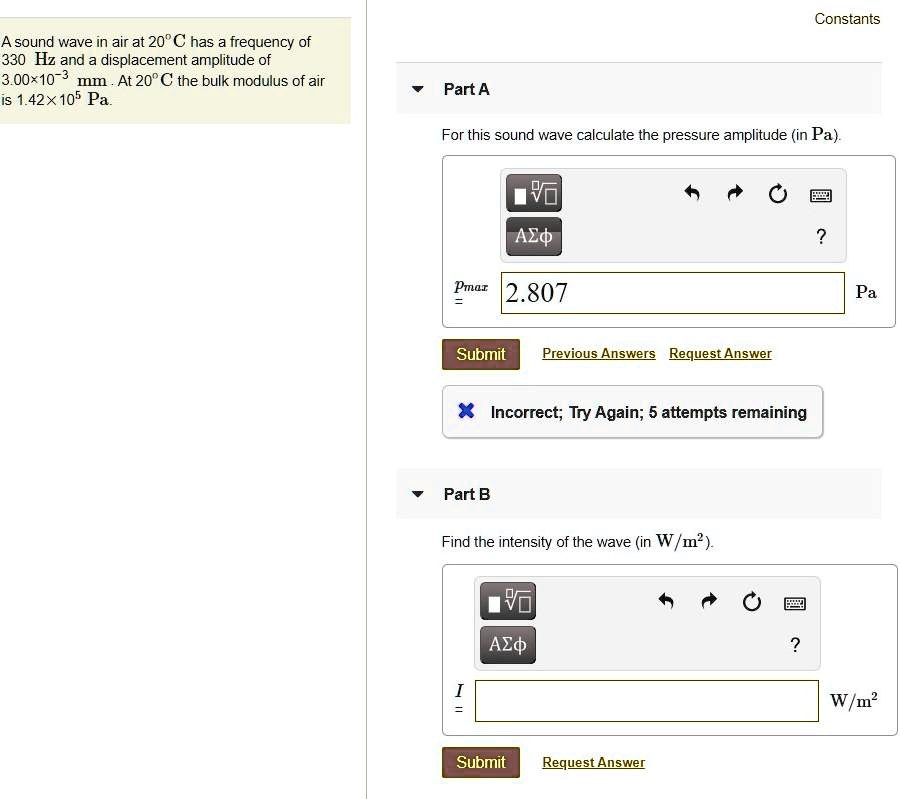The image size is (901, 799).
Task: Reset the Part A answer with the circular arrow
Action: (778, 194)
